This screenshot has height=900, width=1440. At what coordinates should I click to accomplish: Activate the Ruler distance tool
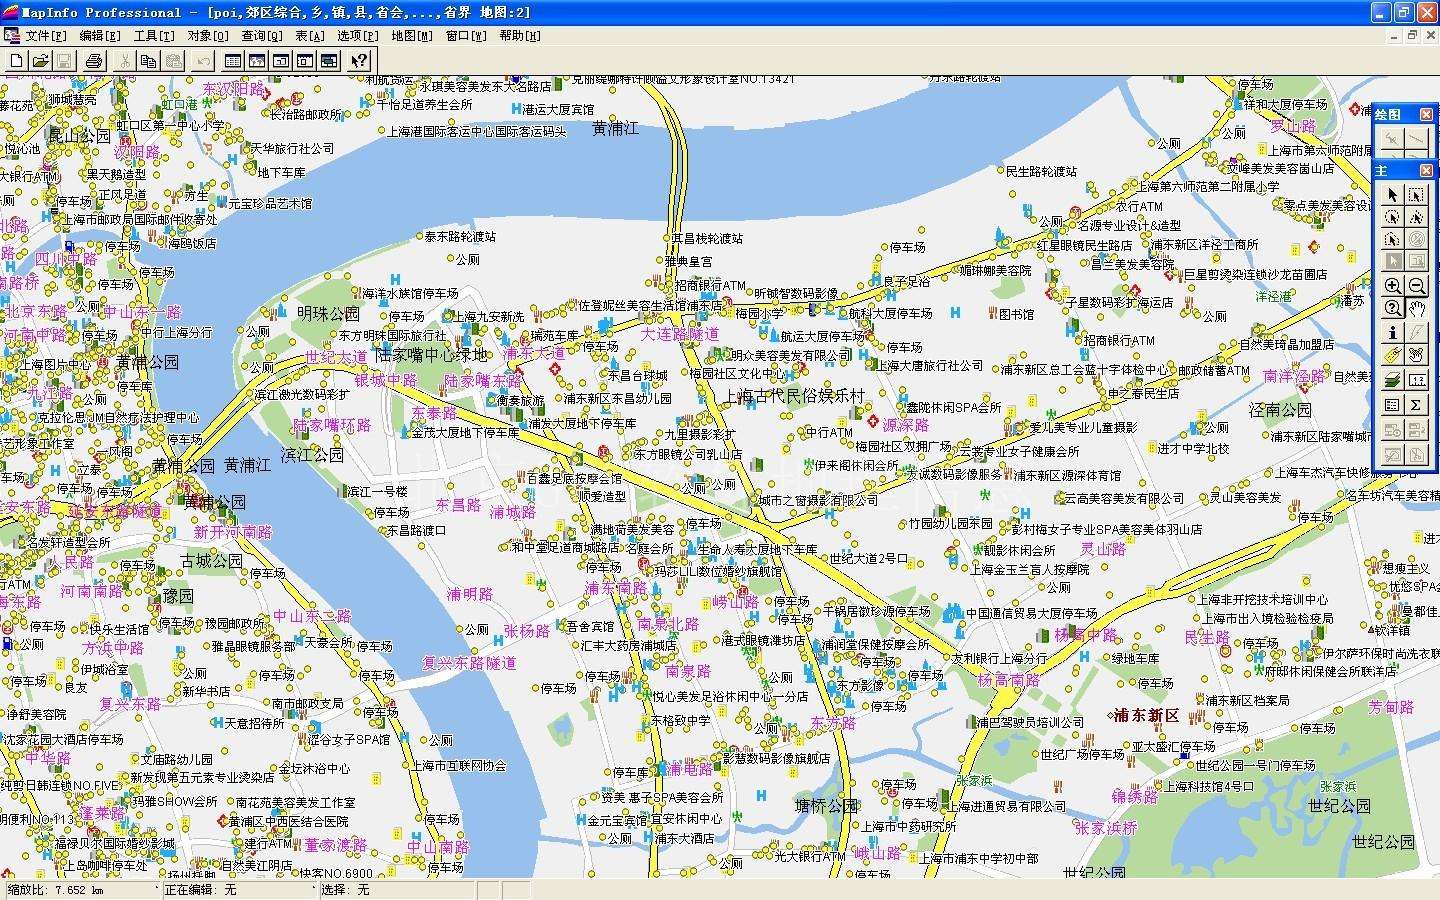click(x=1417, y=380)
